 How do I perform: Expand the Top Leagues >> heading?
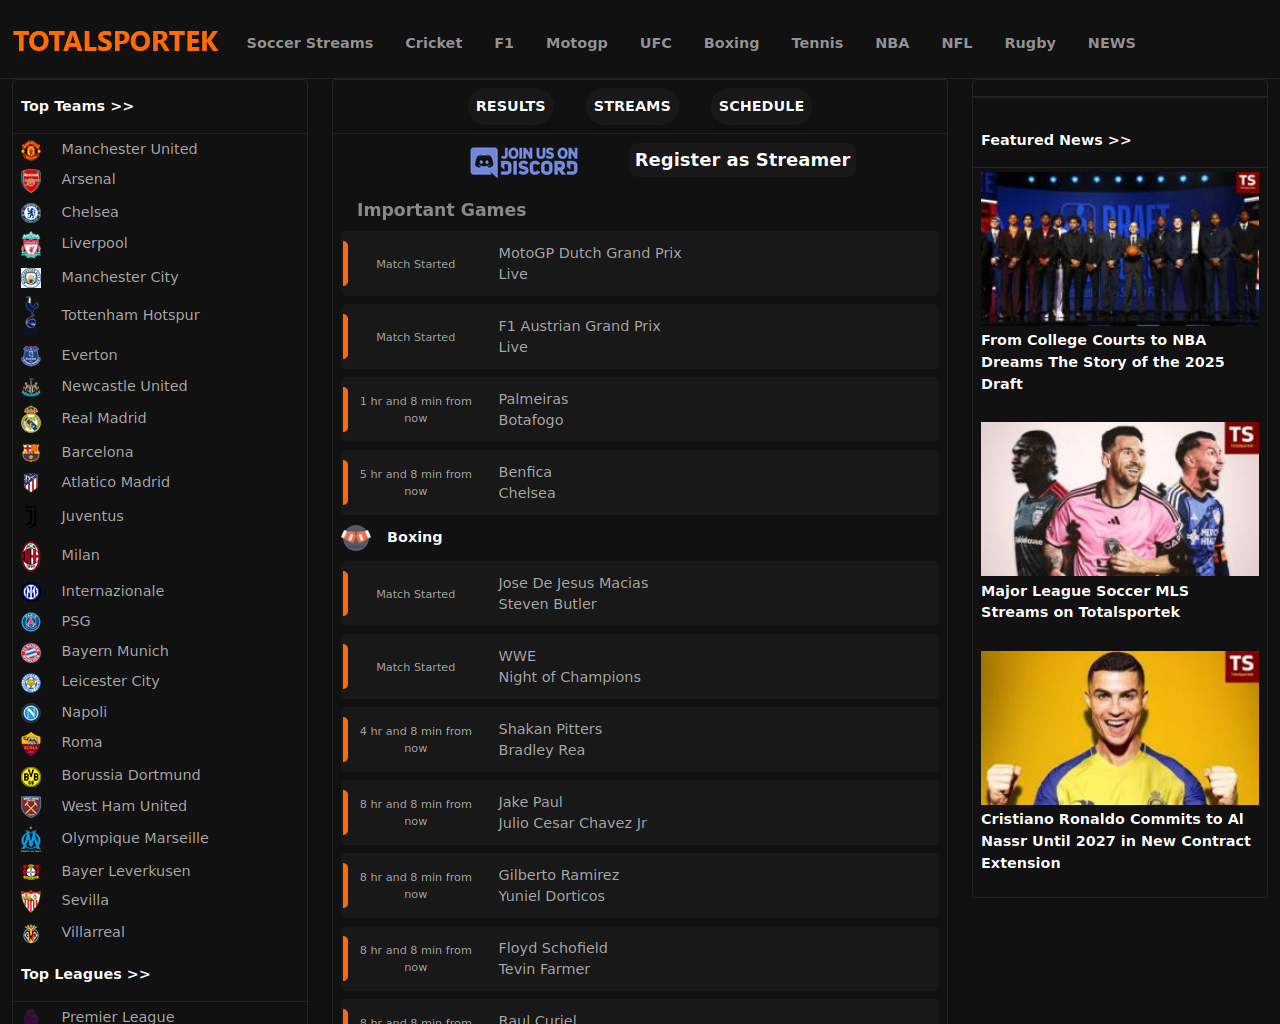coord(85,974)
